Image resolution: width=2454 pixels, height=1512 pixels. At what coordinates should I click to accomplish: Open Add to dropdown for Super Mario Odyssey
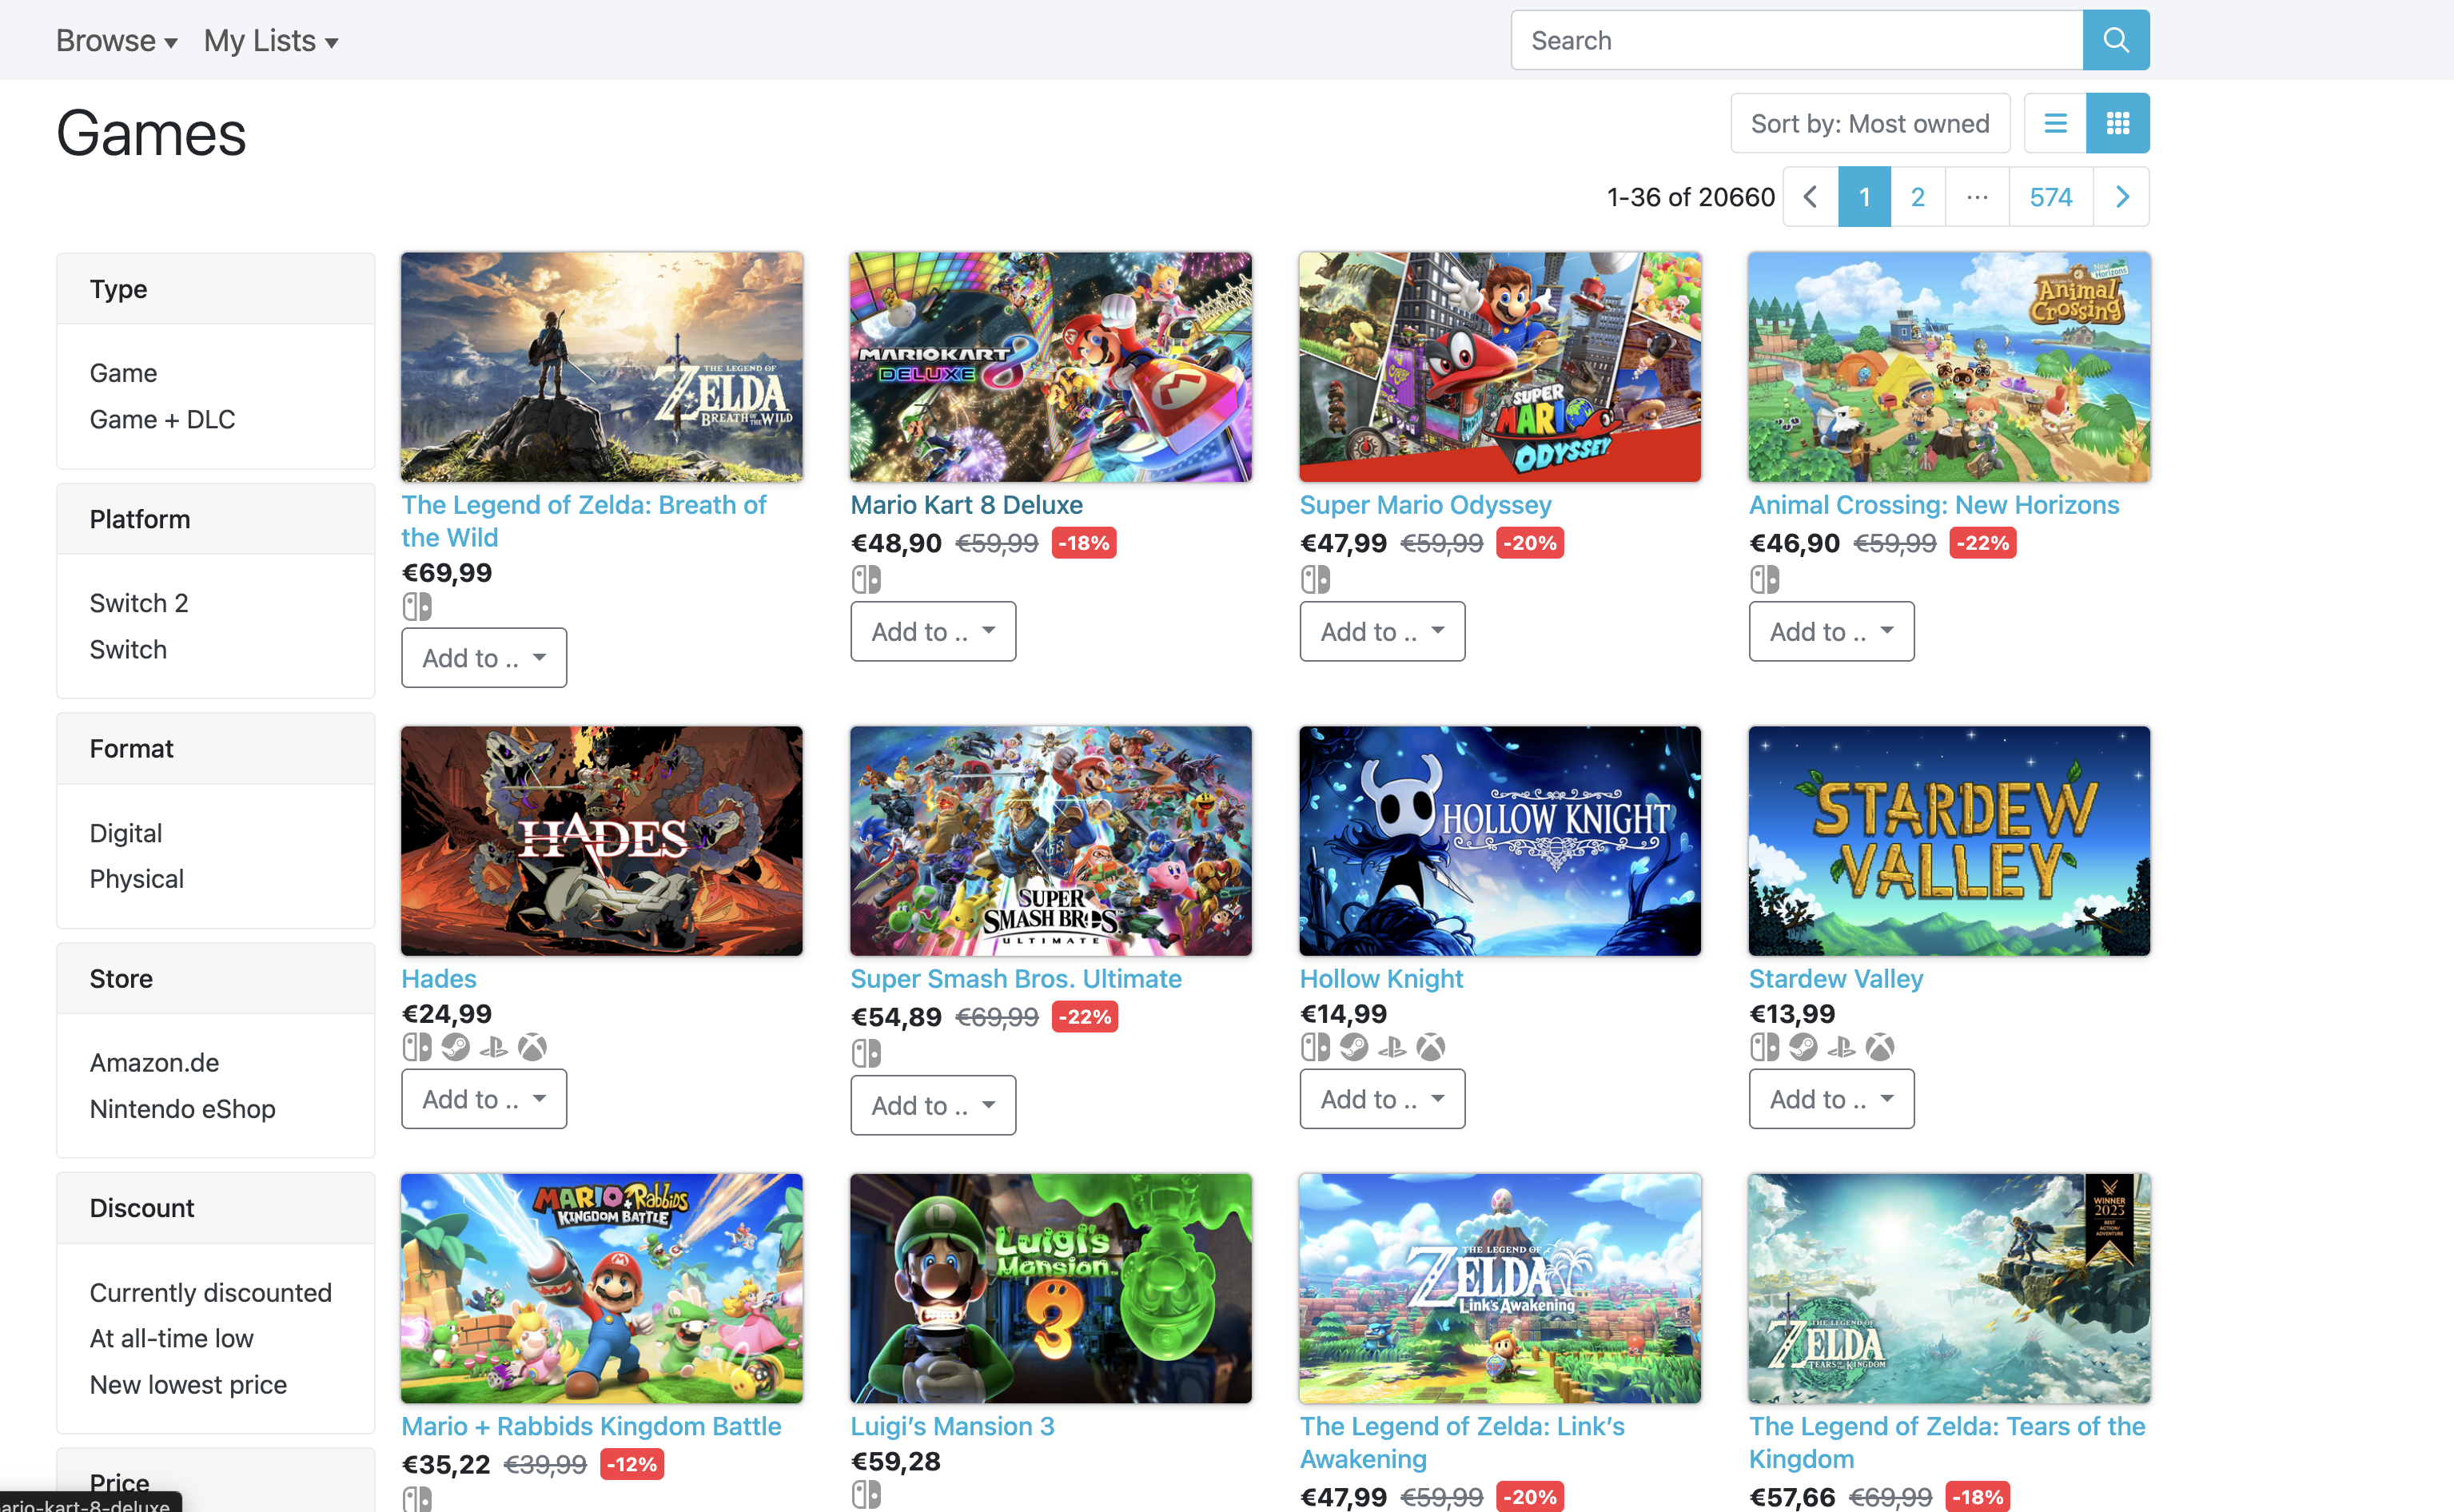tap(1382, 631)
